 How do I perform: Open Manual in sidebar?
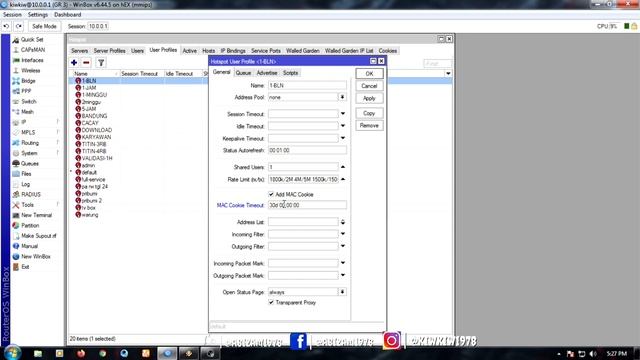[29, 246]
